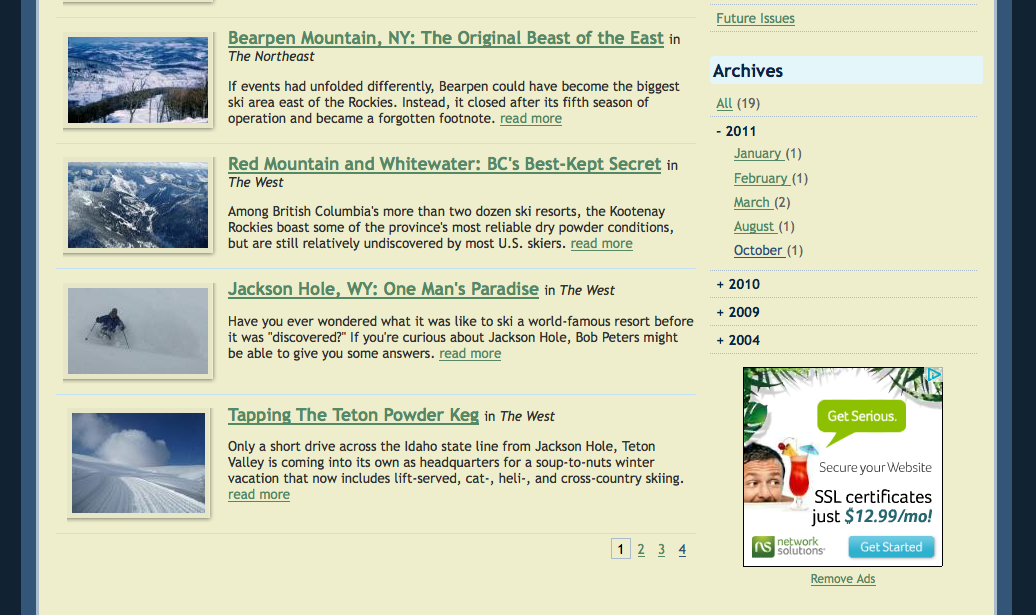Collapse the 2011 archive year
Screen dimensions: 1036x615
736,131
